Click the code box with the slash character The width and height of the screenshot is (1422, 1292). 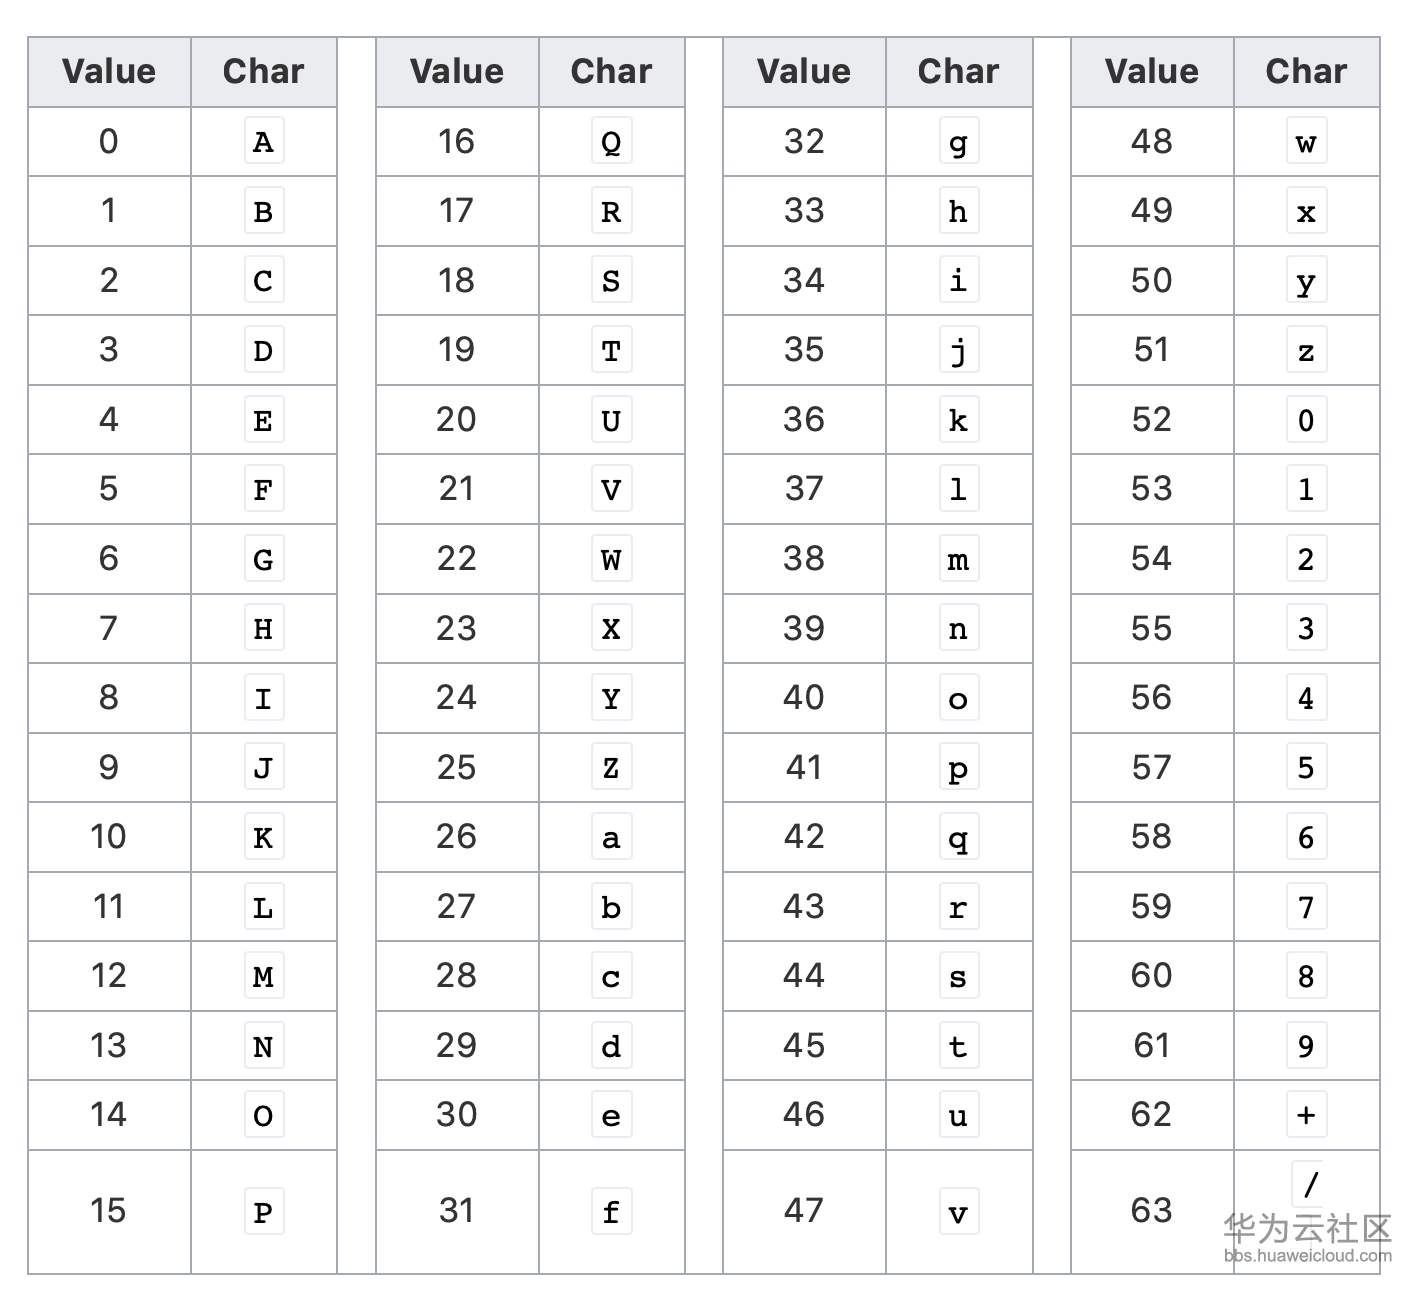click(x=1311, y=1184)
